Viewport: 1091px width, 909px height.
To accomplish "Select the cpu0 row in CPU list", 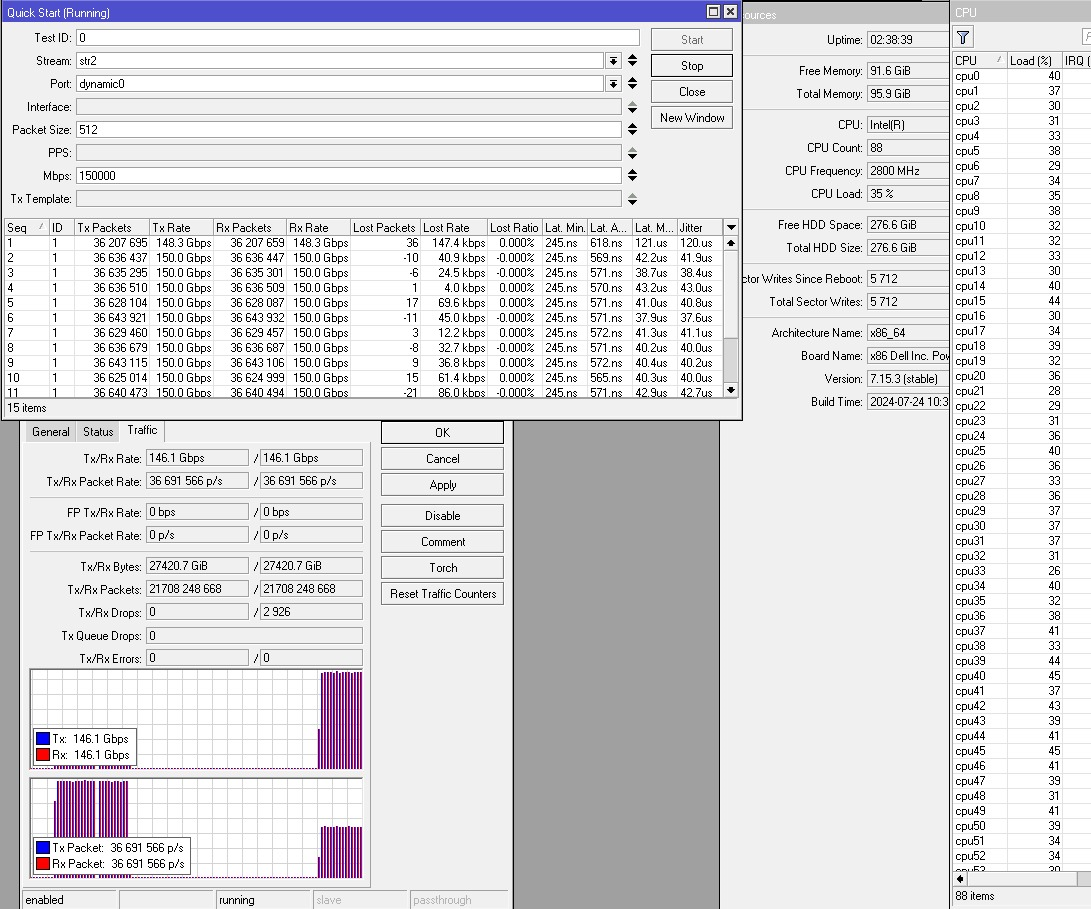I will (1021, 76).
